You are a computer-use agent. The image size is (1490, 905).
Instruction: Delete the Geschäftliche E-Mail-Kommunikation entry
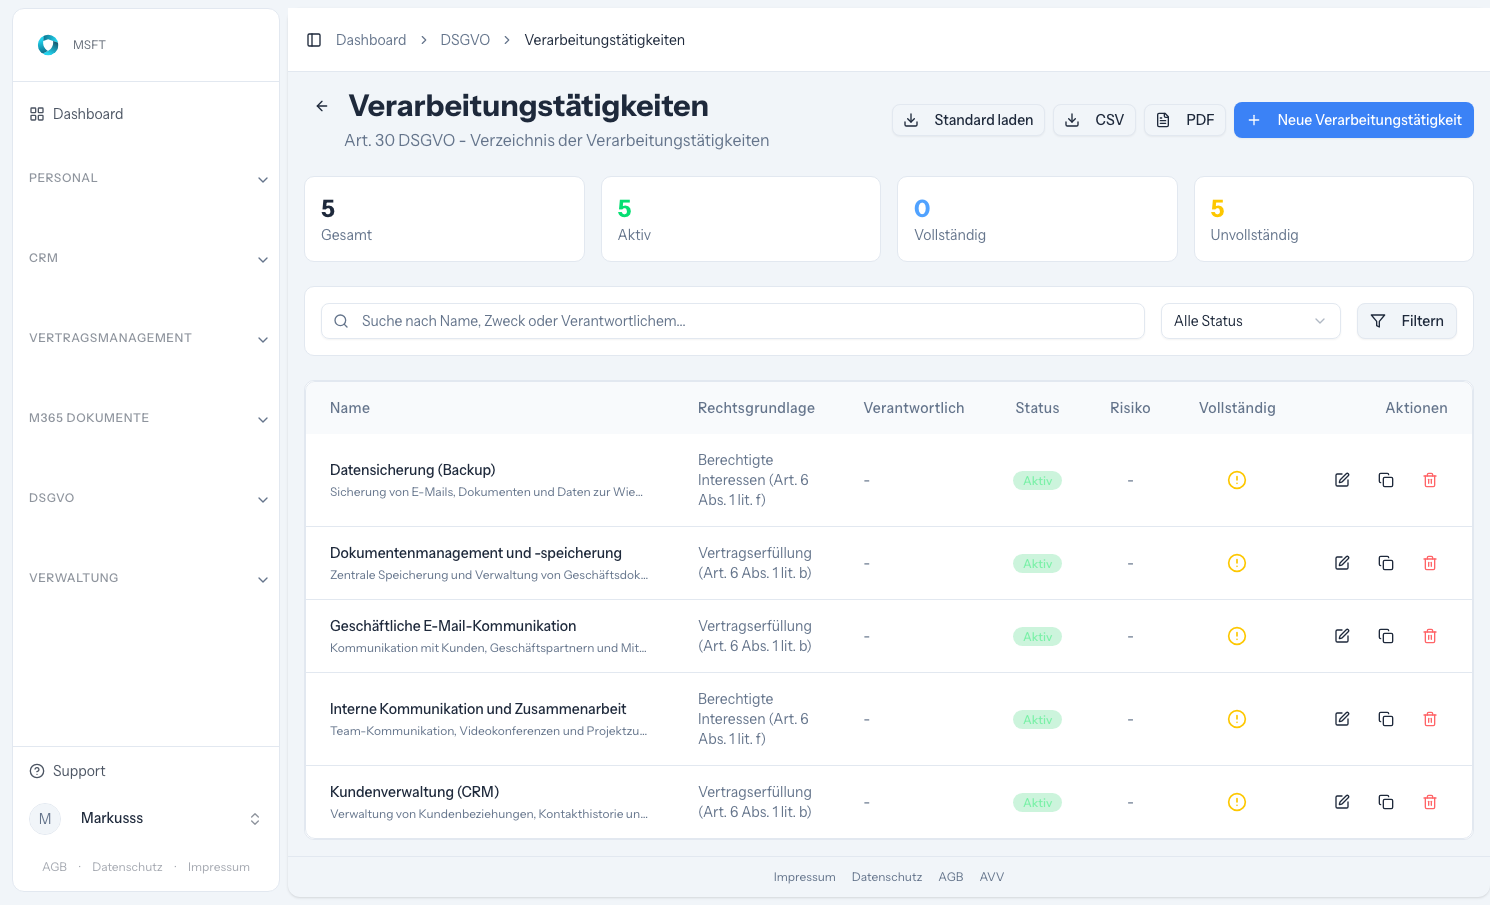1430,636
